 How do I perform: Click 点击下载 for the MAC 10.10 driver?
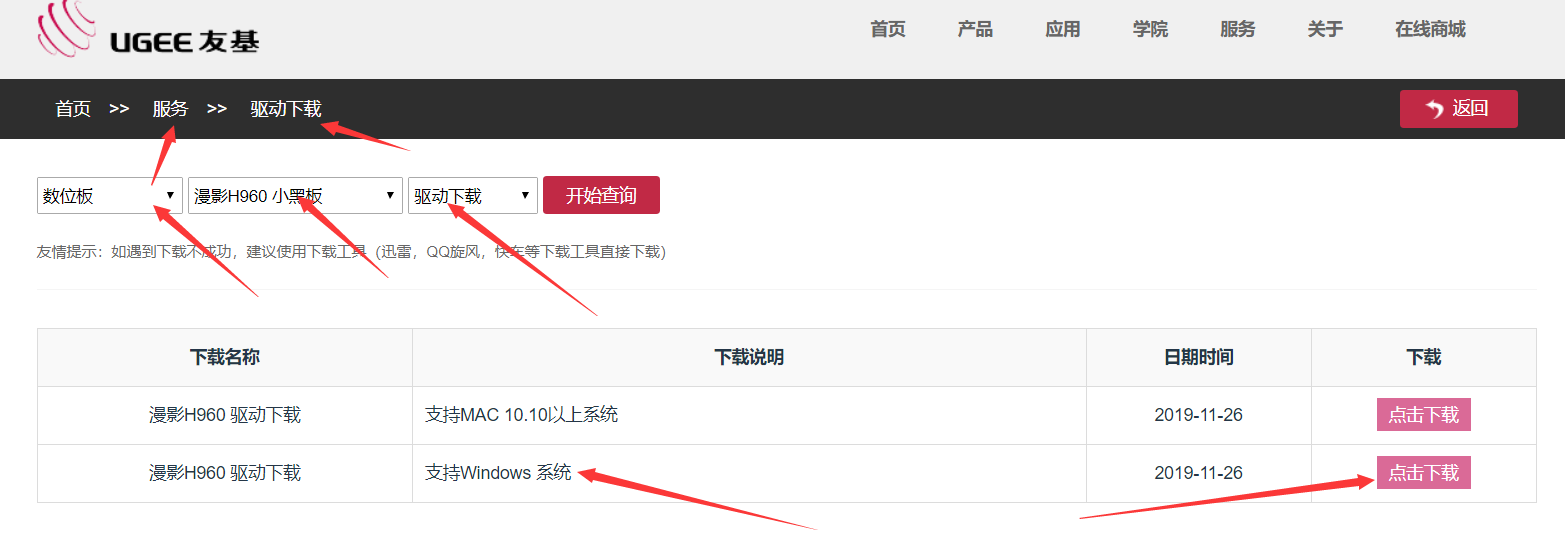(1423, 415)
